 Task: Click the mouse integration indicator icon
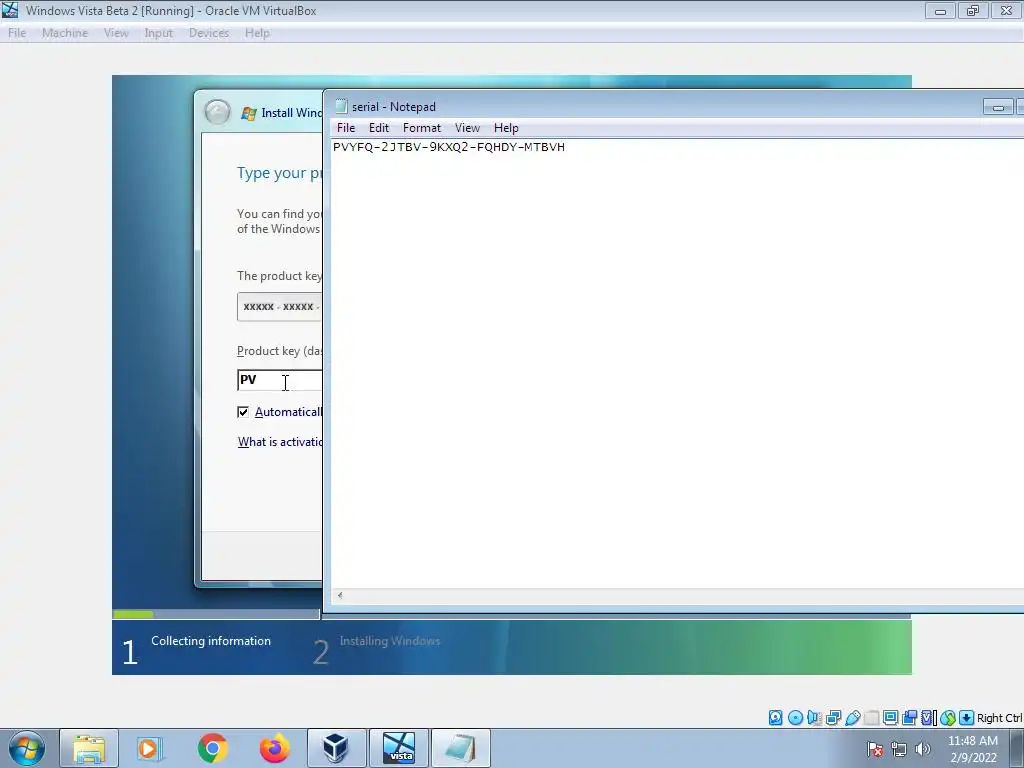948,718
